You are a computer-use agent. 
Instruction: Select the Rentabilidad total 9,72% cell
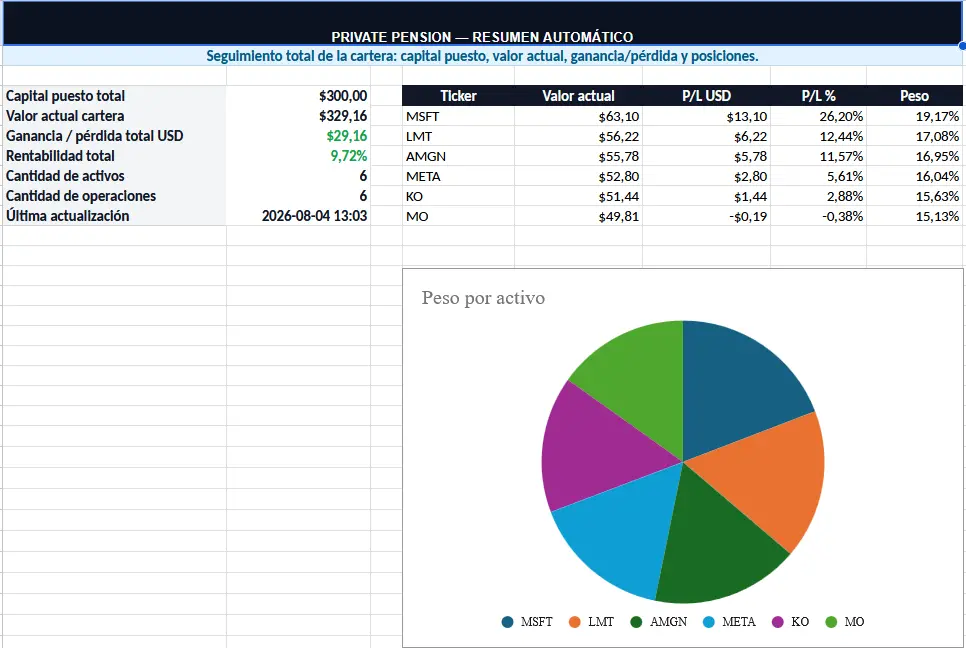pyautogui.click(x=298, y=156)
